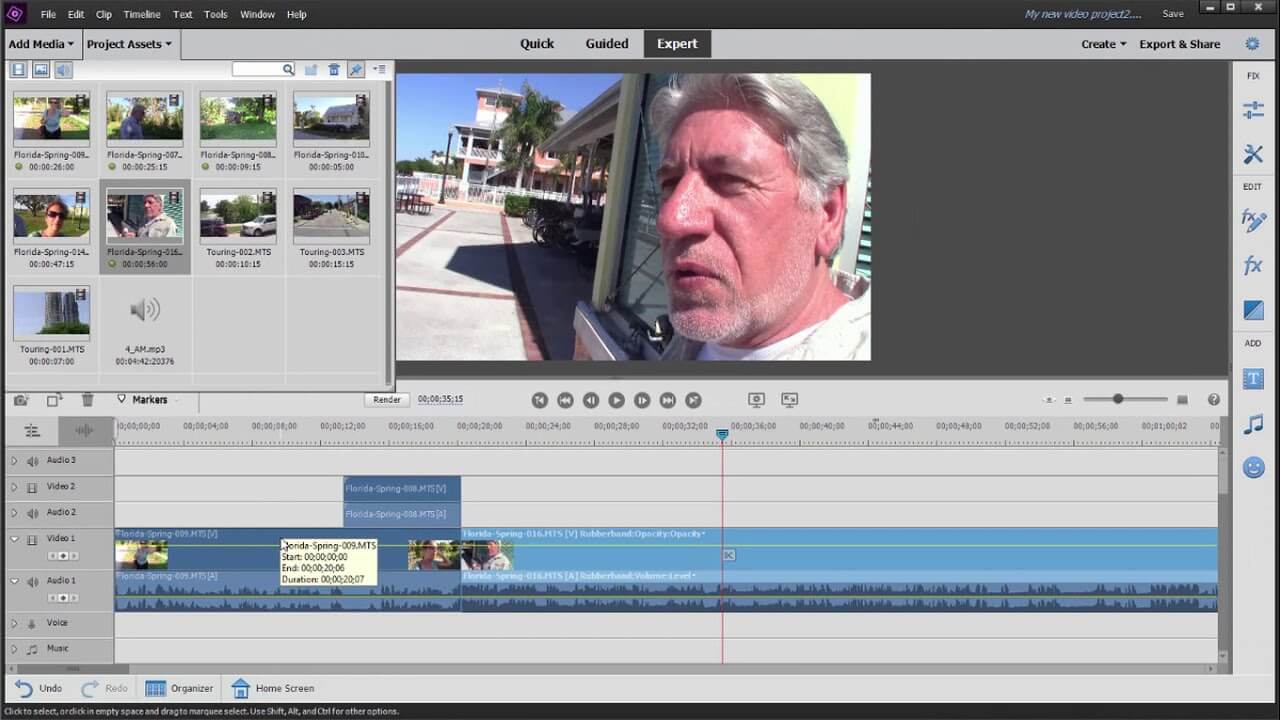The height and width of the screenshot is (720, 1280).
Task: Toggle the audio clips filter in Project Assets
Action: click(x=63, y=69)
